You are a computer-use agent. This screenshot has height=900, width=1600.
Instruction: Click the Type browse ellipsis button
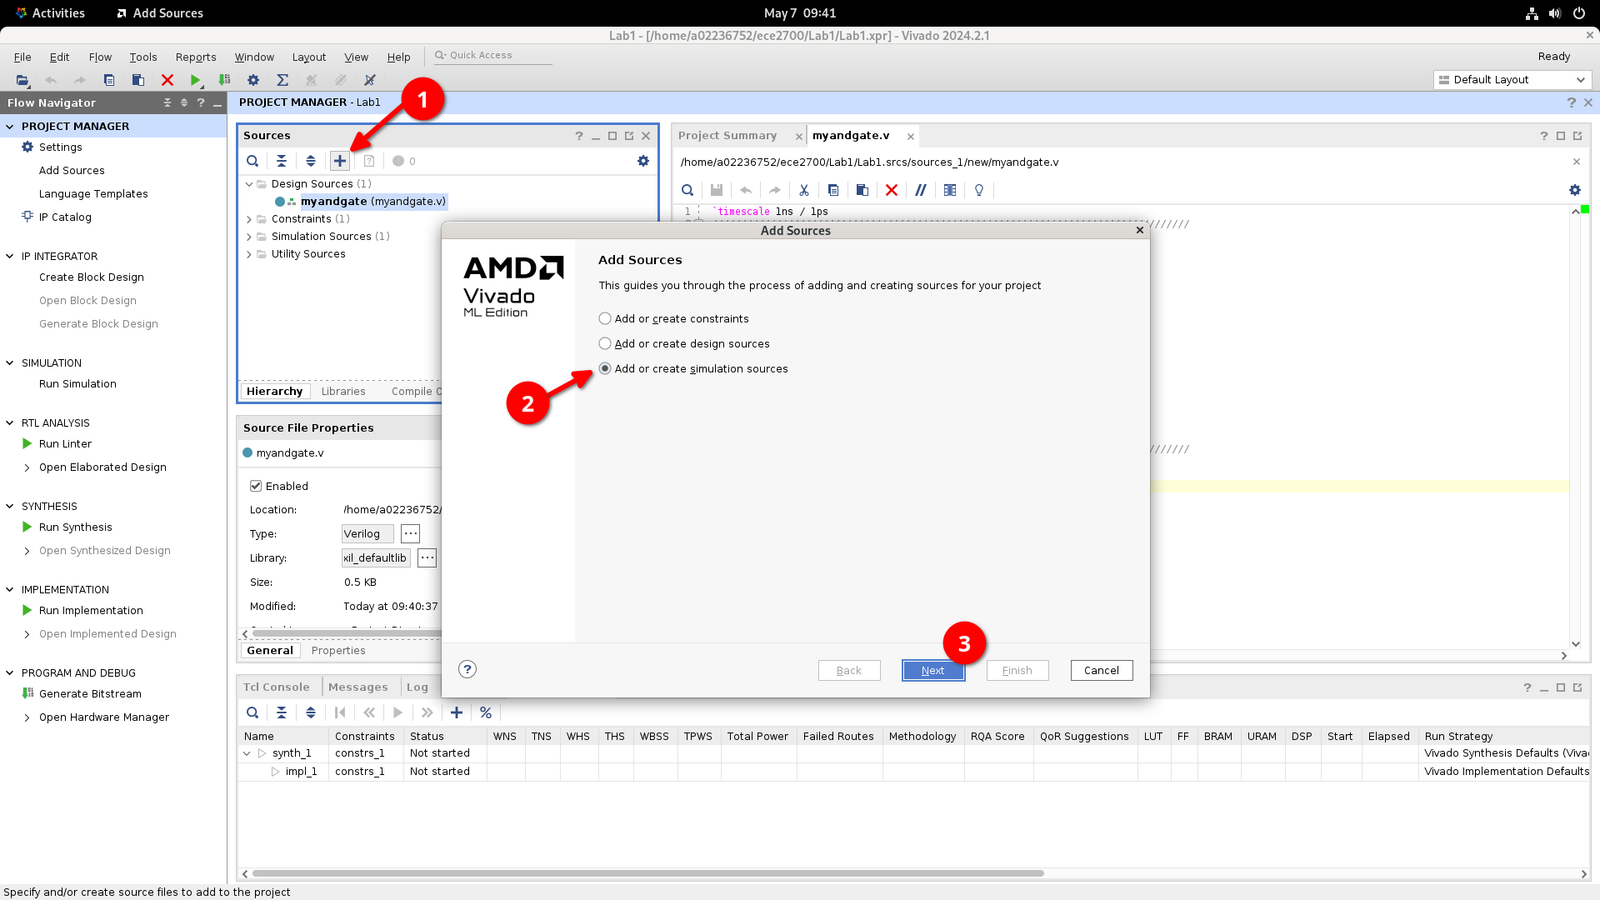[410, 534]
